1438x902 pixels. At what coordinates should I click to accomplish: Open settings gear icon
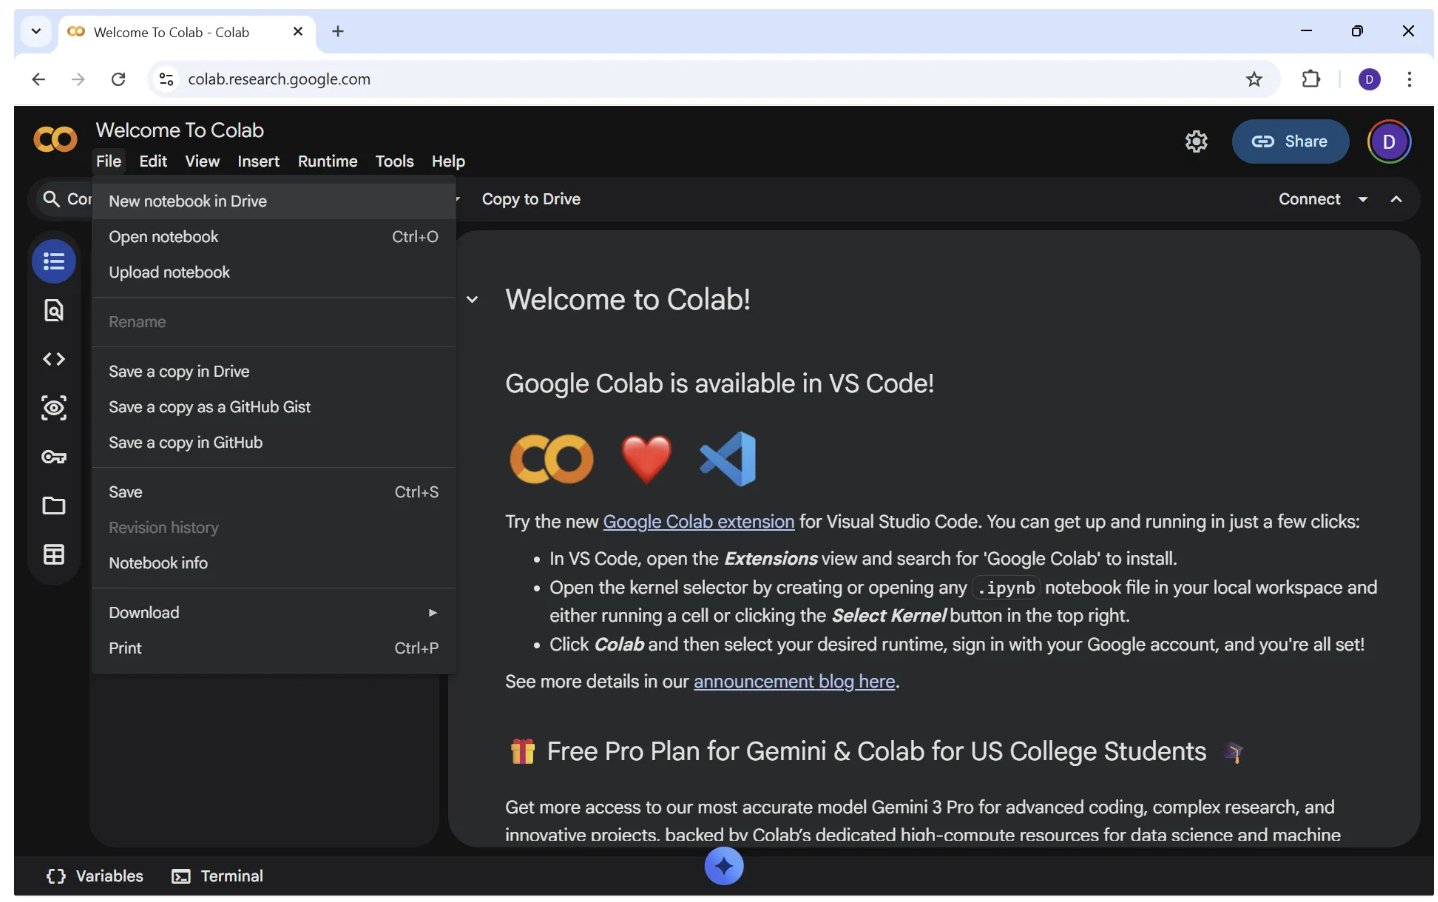click(x=1196, y=142)
